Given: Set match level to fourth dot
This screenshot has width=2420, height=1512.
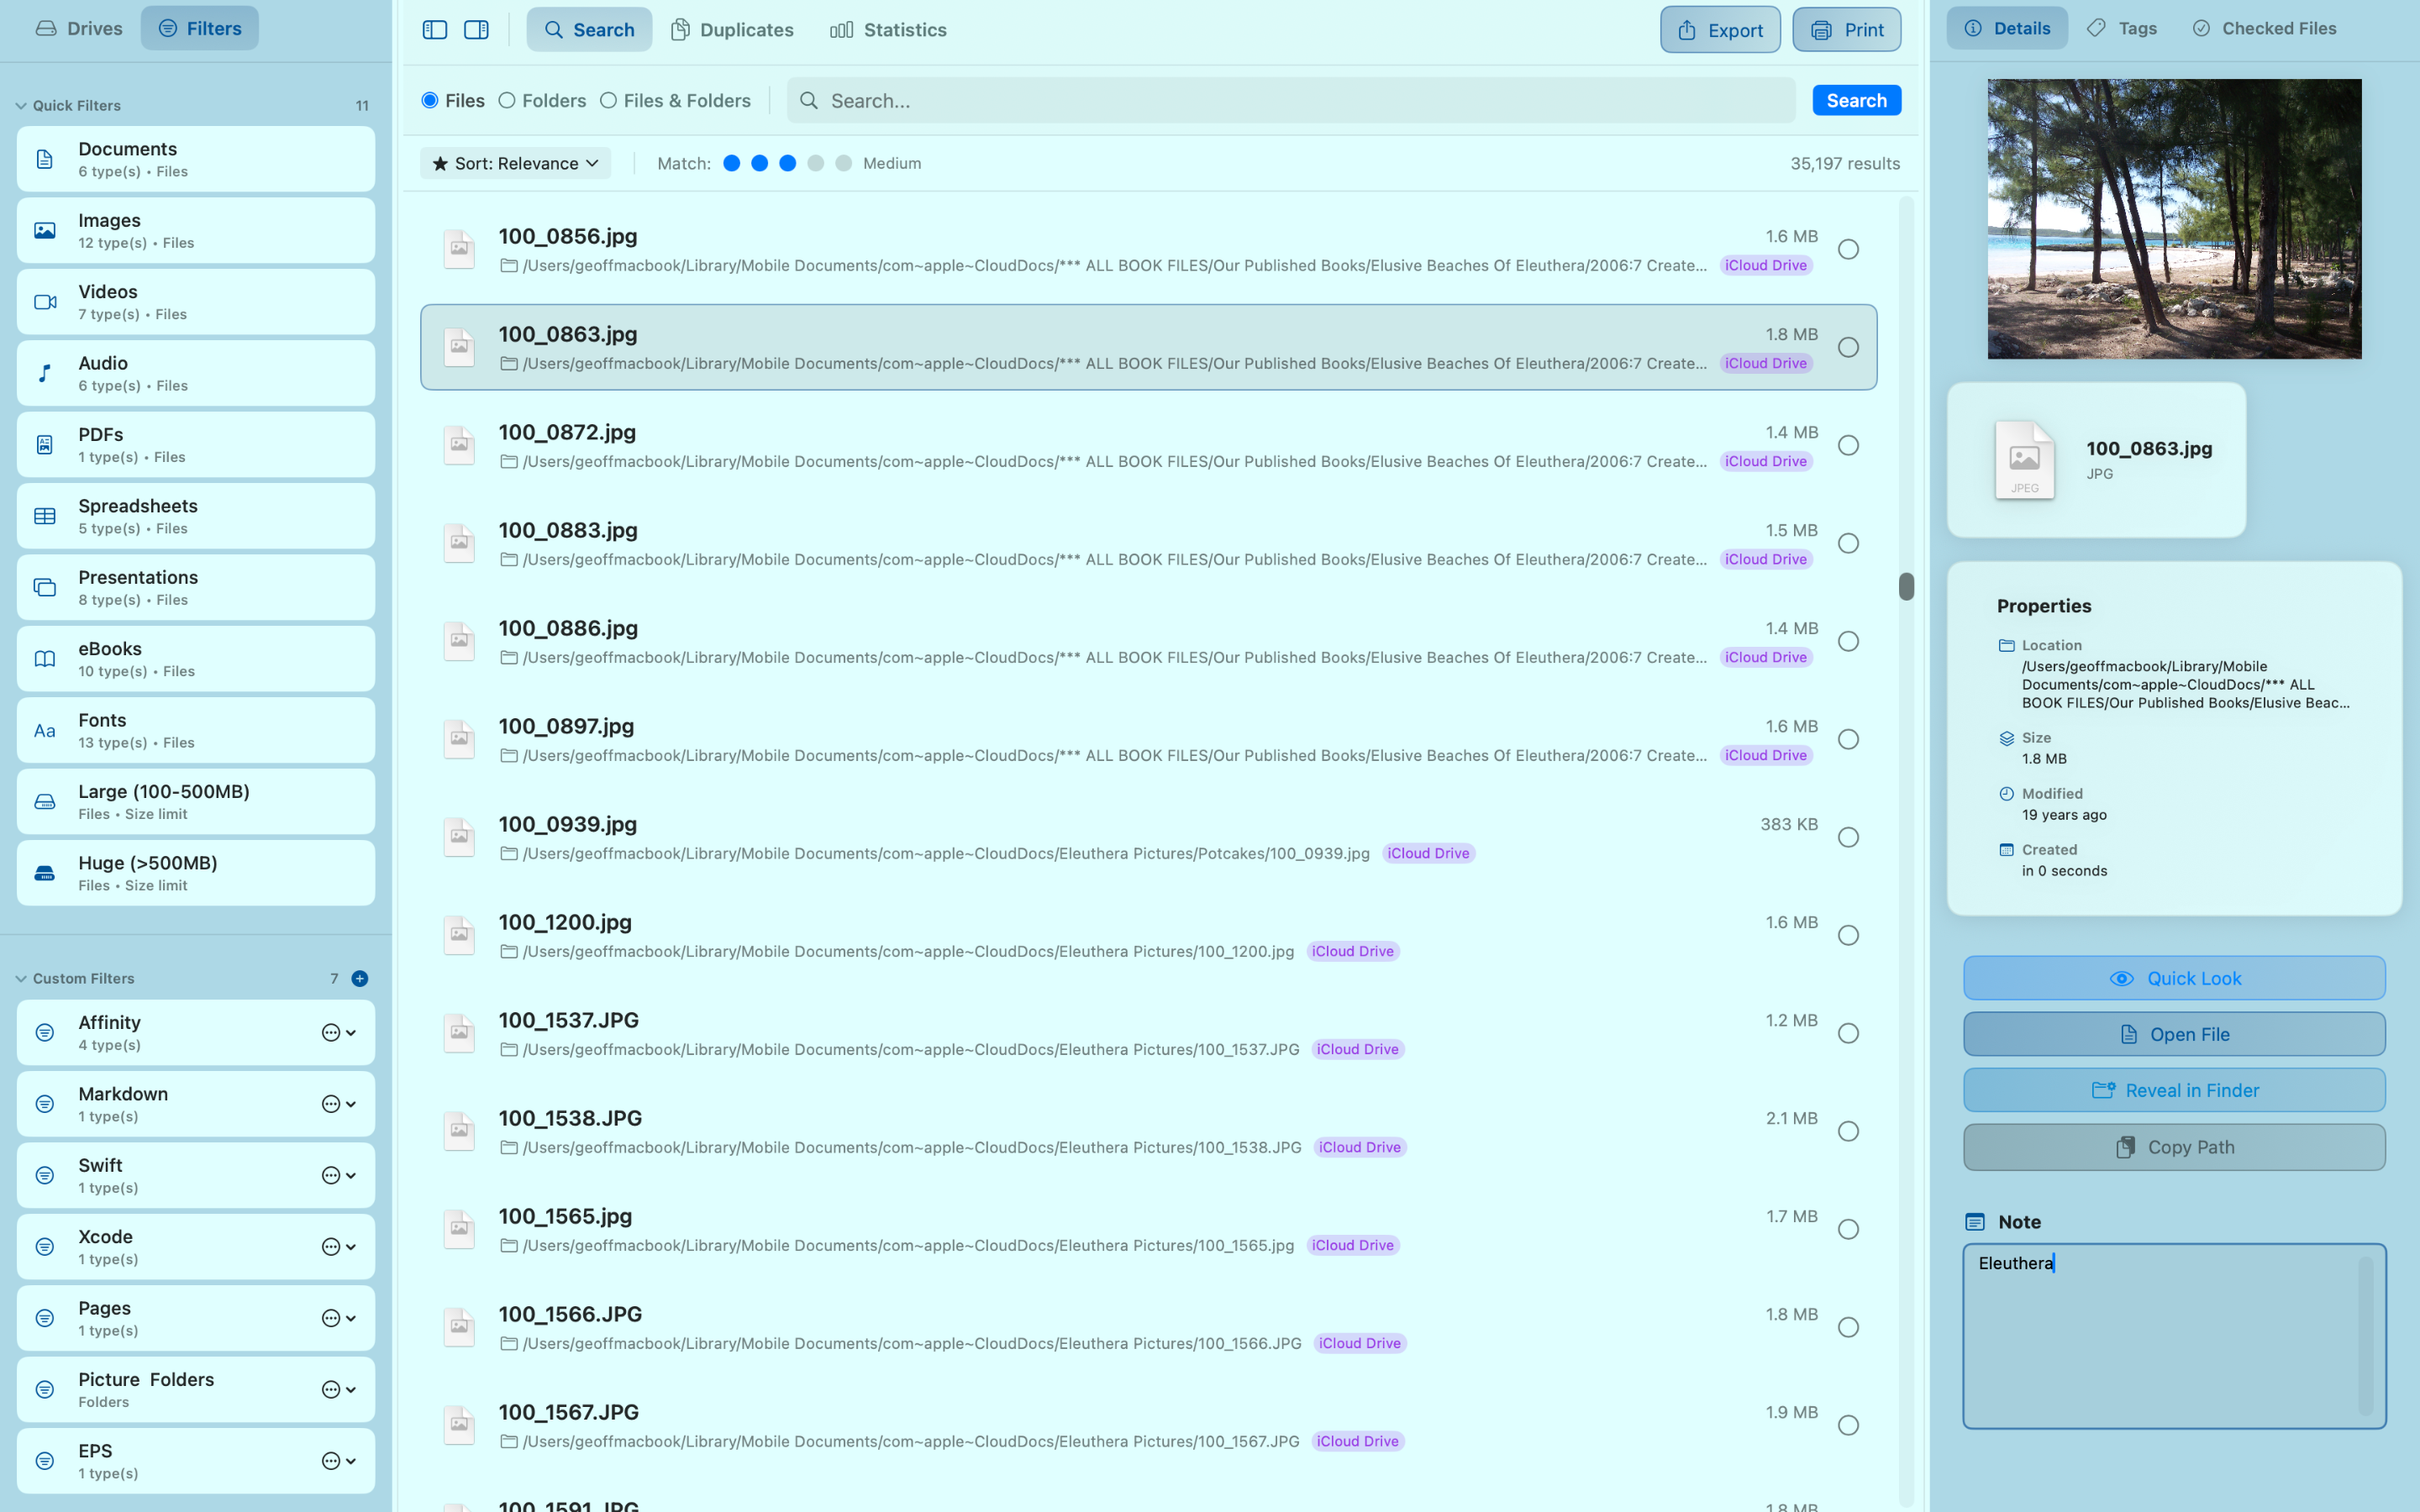Looking at the screenshot, I should pos(816,163).
